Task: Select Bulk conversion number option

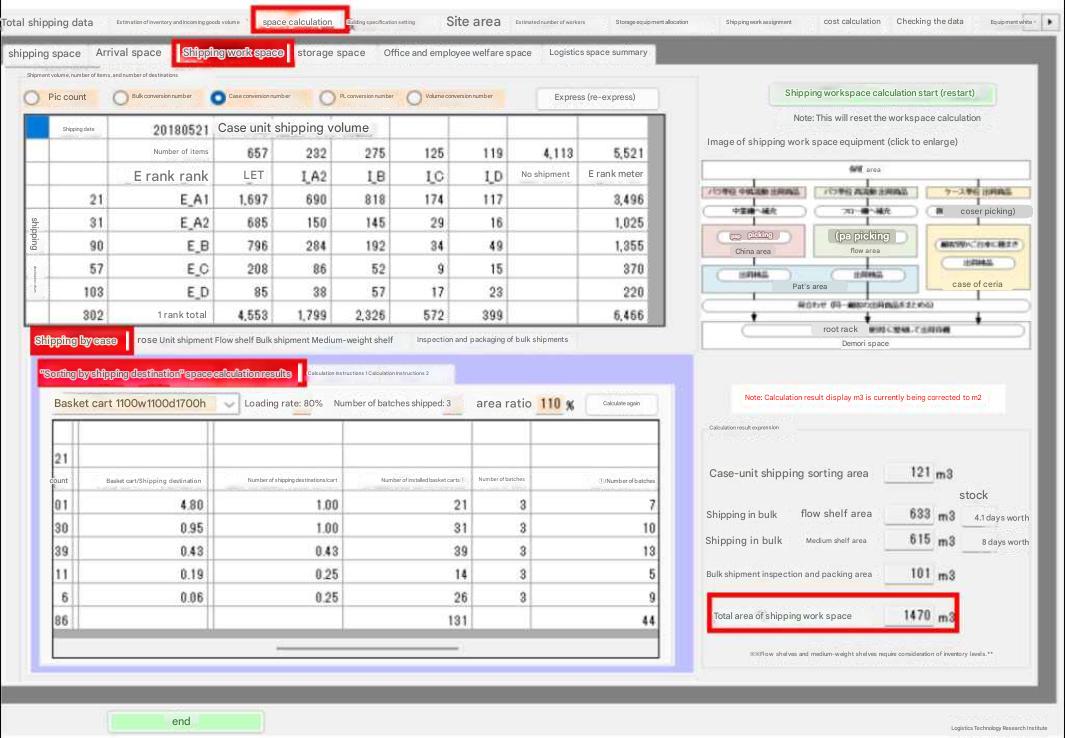Action: pos(119,97)
